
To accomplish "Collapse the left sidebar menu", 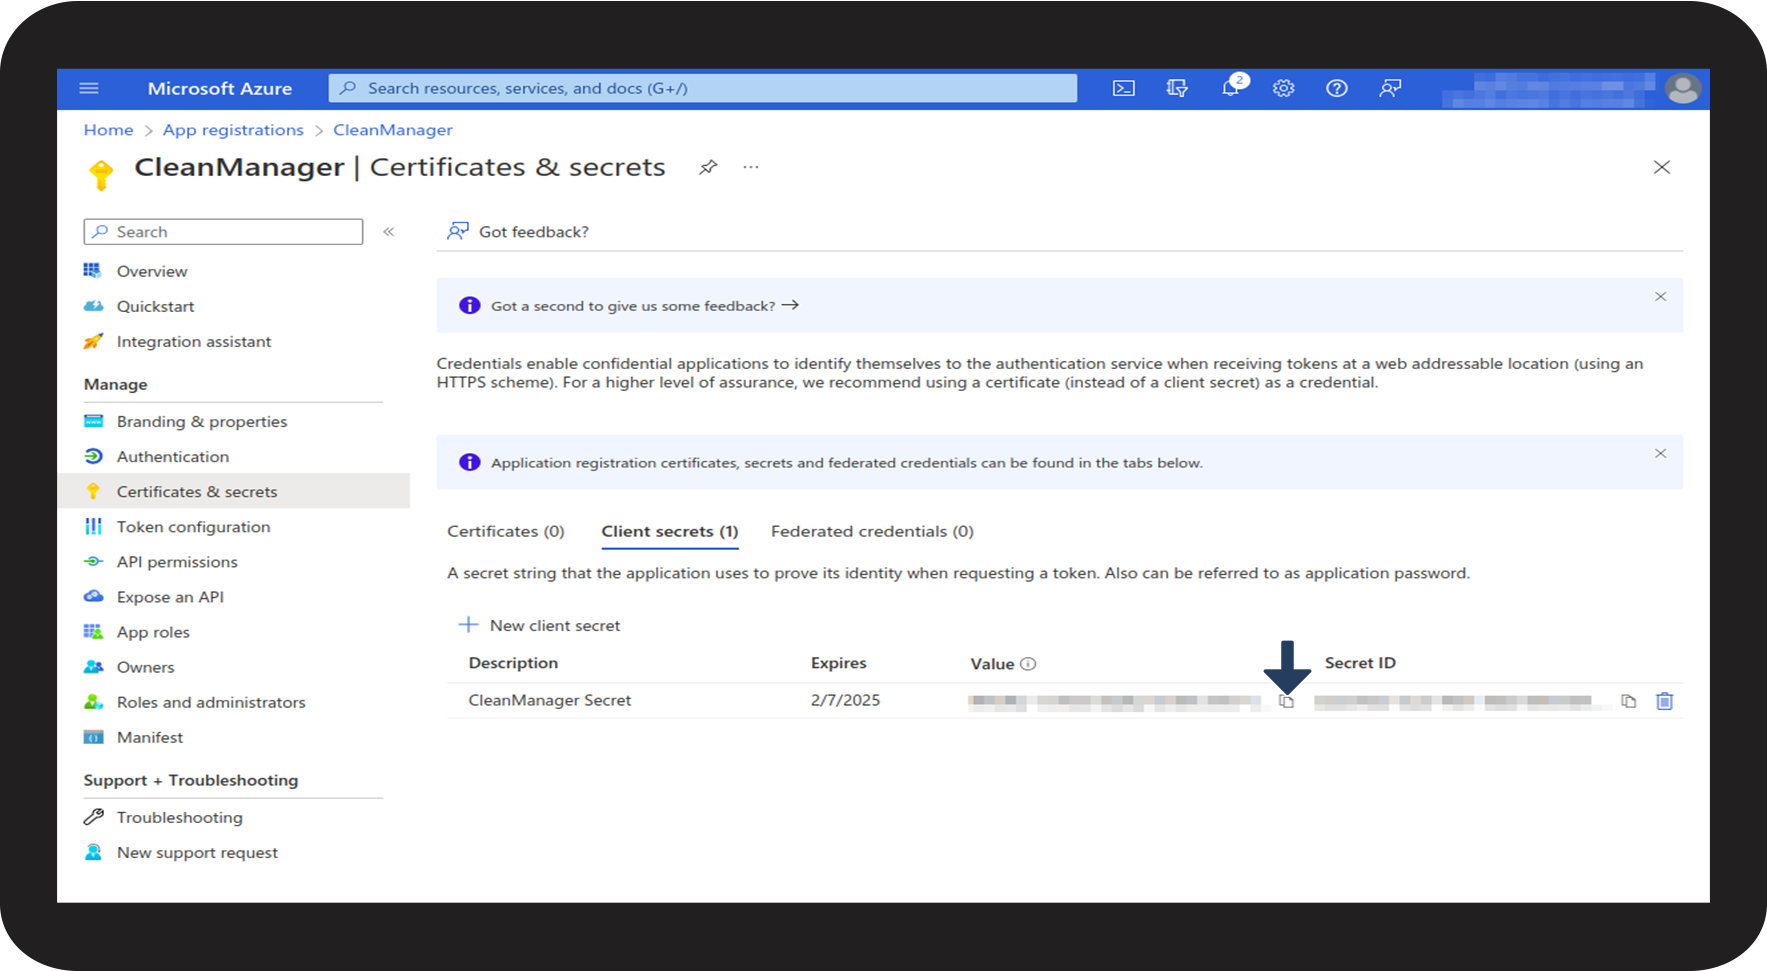I will coord(389,232).
